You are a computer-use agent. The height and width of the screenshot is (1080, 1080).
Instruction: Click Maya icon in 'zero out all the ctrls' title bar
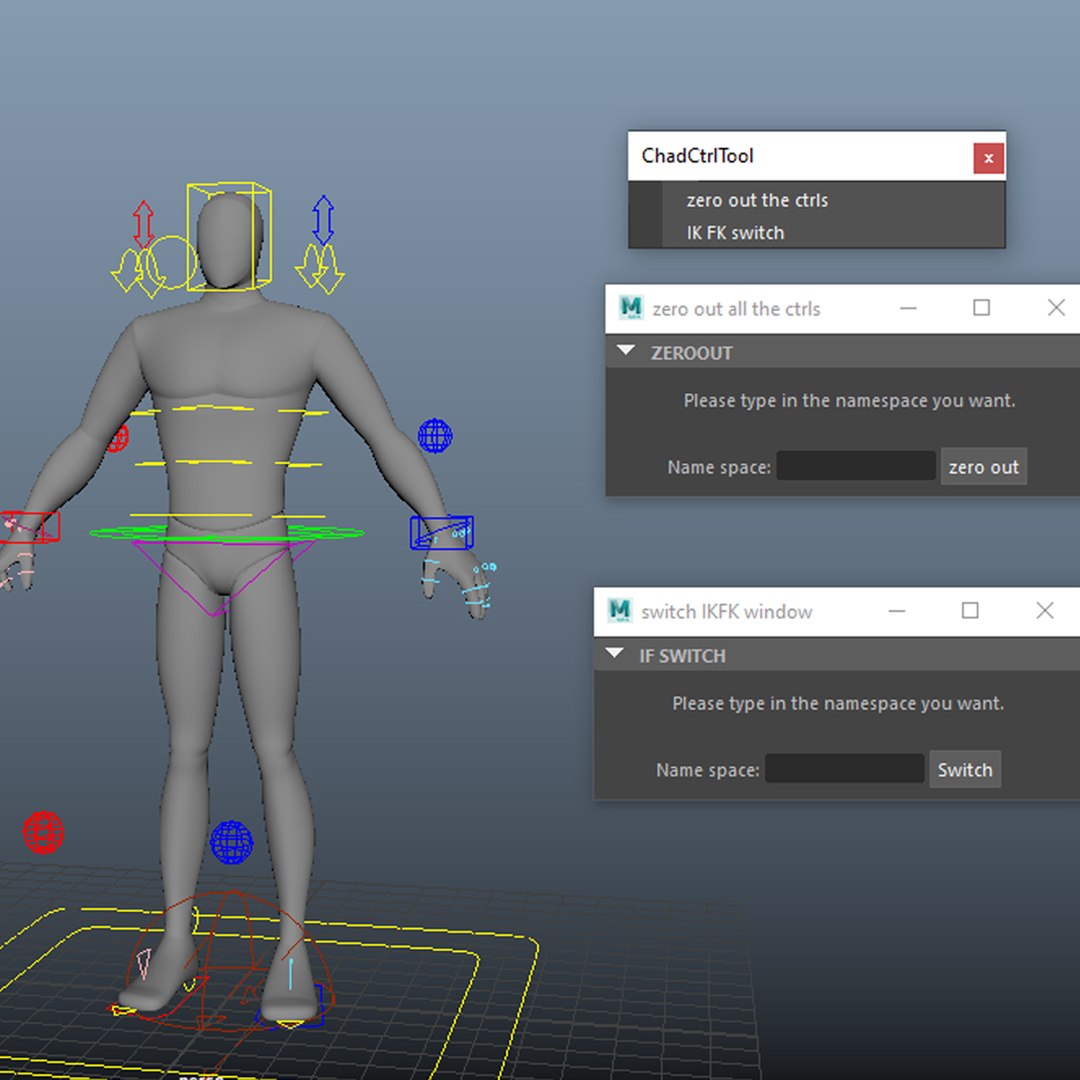coord(630,307)
